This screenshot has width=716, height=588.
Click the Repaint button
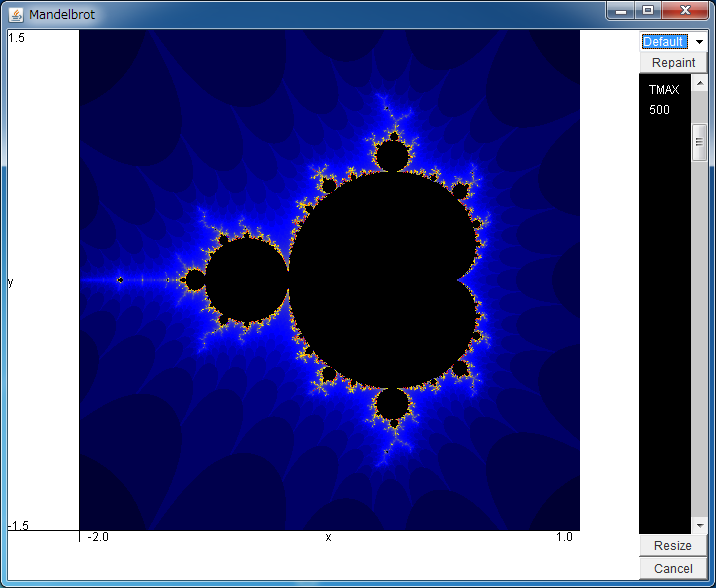pos(673,63)
